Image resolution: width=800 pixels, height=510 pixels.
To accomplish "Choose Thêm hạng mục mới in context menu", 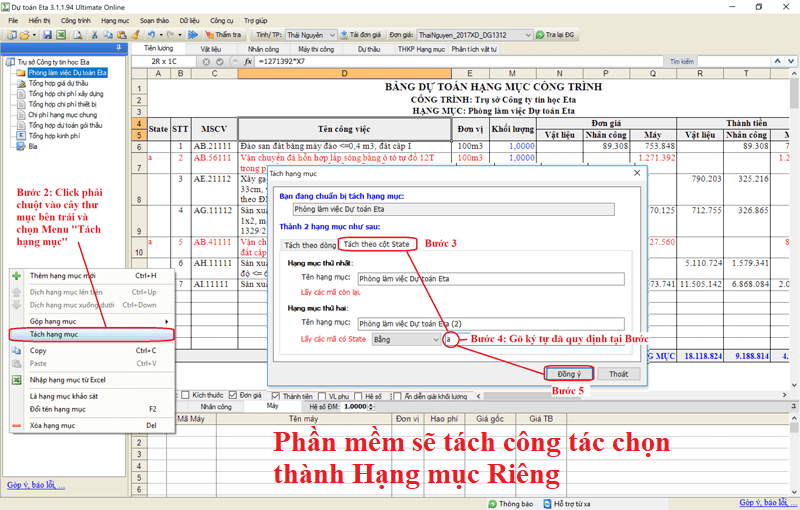I will click(x=92, y=276).
